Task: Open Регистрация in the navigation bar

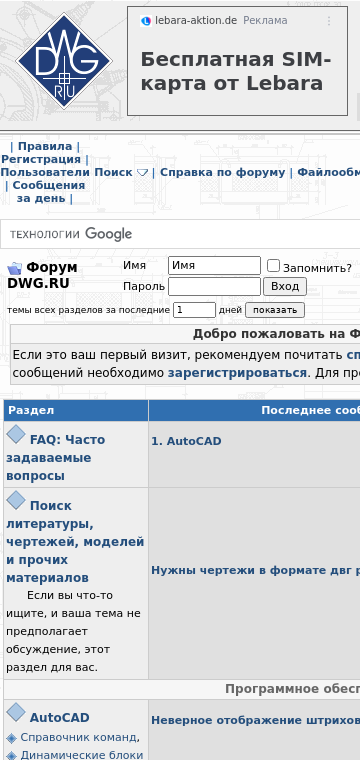Action: (41, 159)
